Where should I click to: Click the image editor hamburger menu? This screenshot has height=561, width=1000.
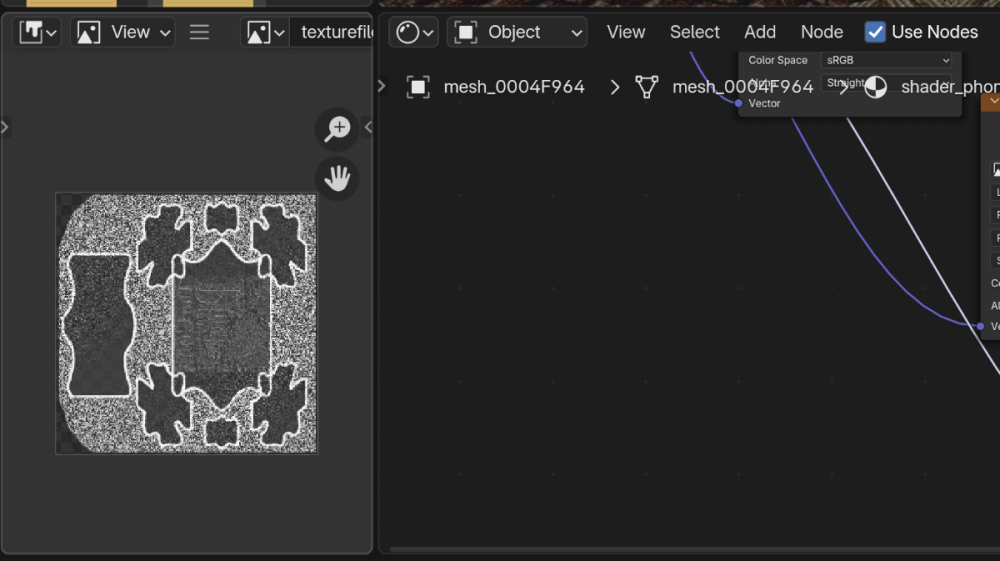click(199, 32)
